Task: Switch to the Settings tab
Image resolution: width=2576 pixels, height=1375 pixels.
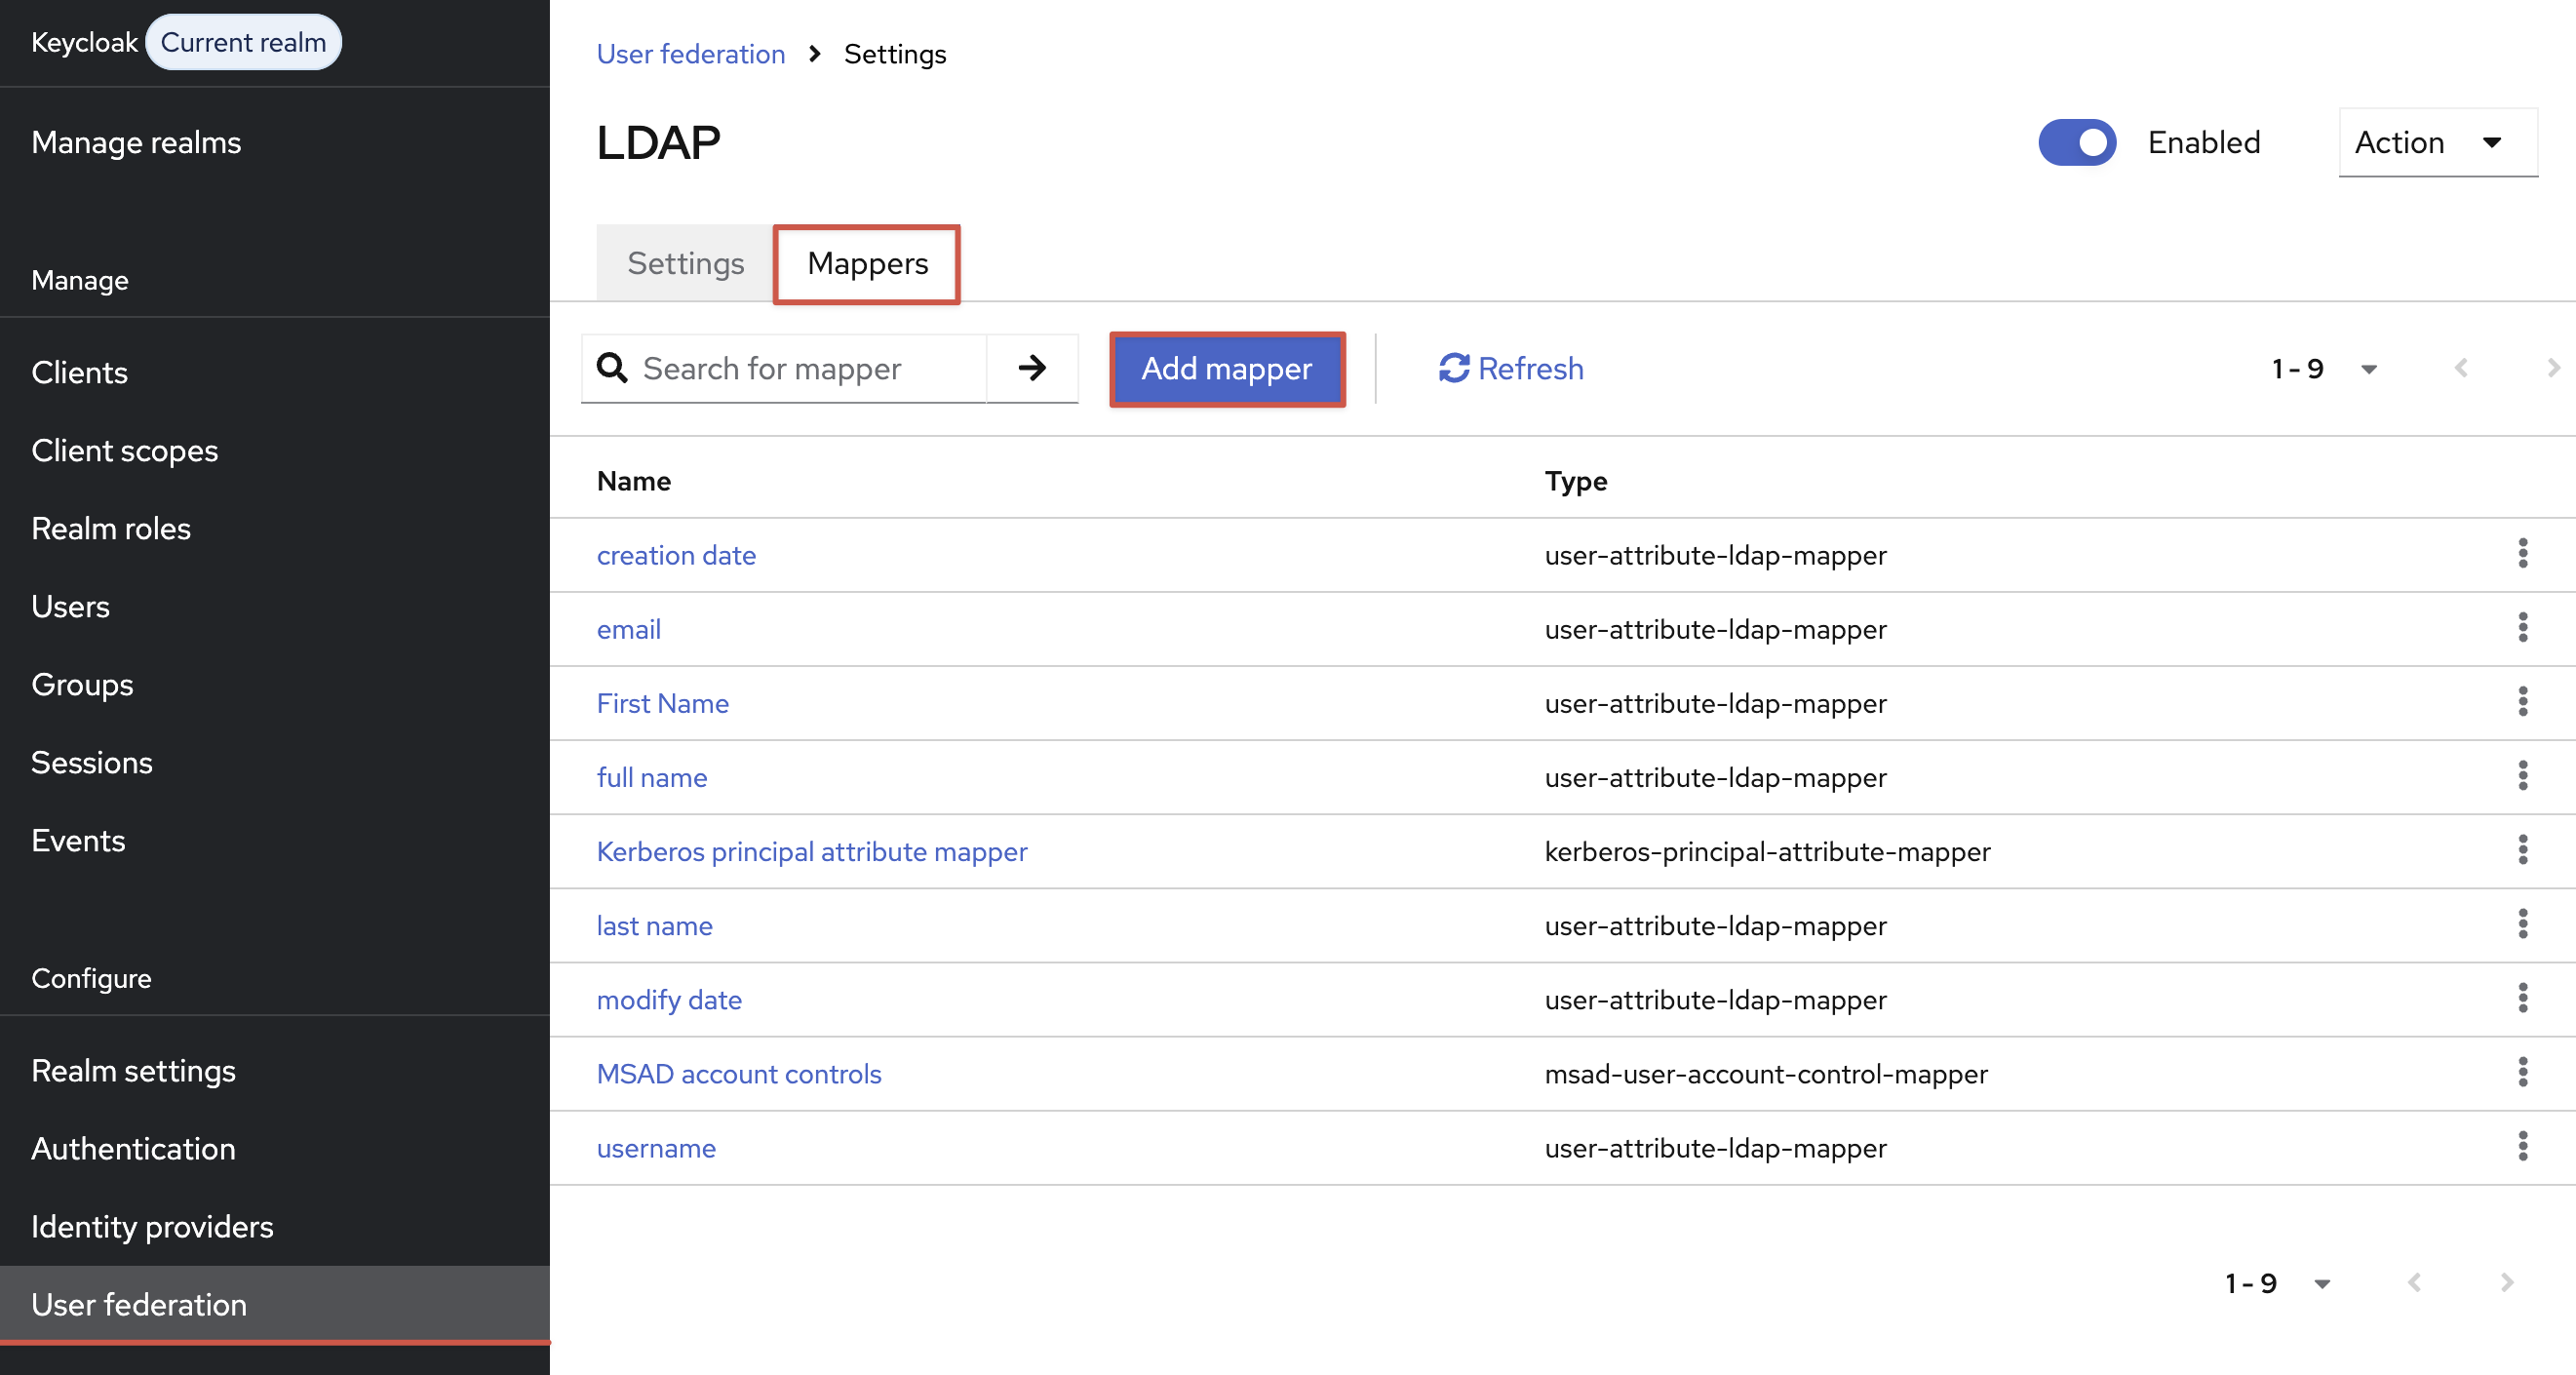Action: (685, 263)
